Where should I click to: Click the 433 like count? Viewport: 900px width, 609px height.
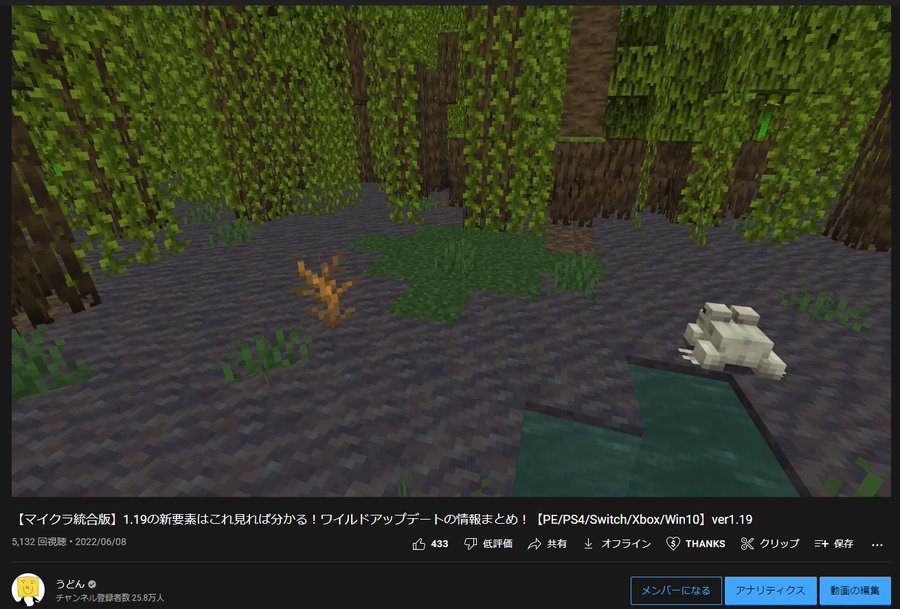440,544
